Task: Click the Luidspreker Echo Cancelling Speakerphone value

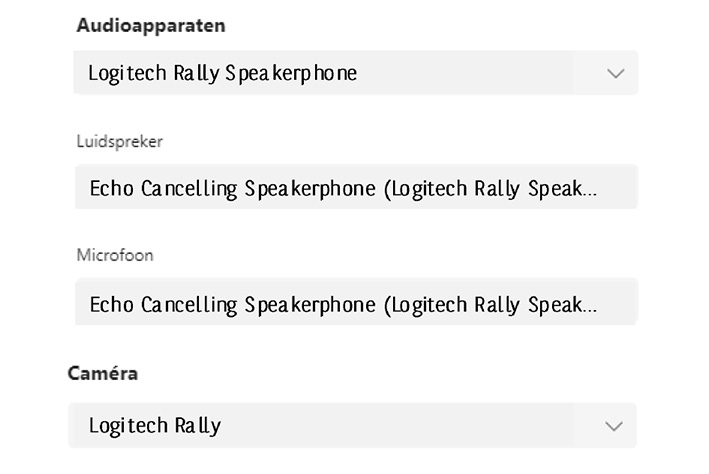Action: (x=343, y=188)
